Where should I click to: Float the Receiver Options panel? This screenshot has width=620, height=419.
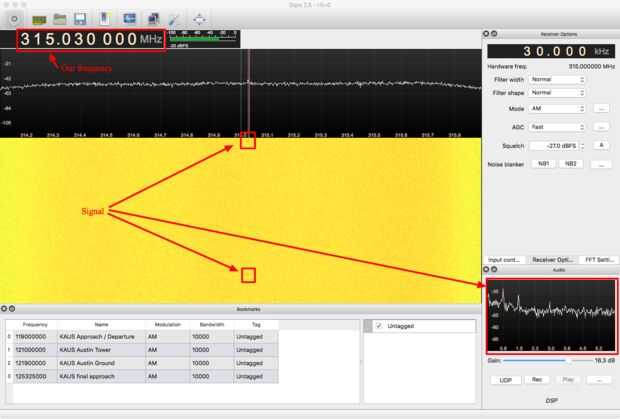pyautogui.click(x=494, y=34)
